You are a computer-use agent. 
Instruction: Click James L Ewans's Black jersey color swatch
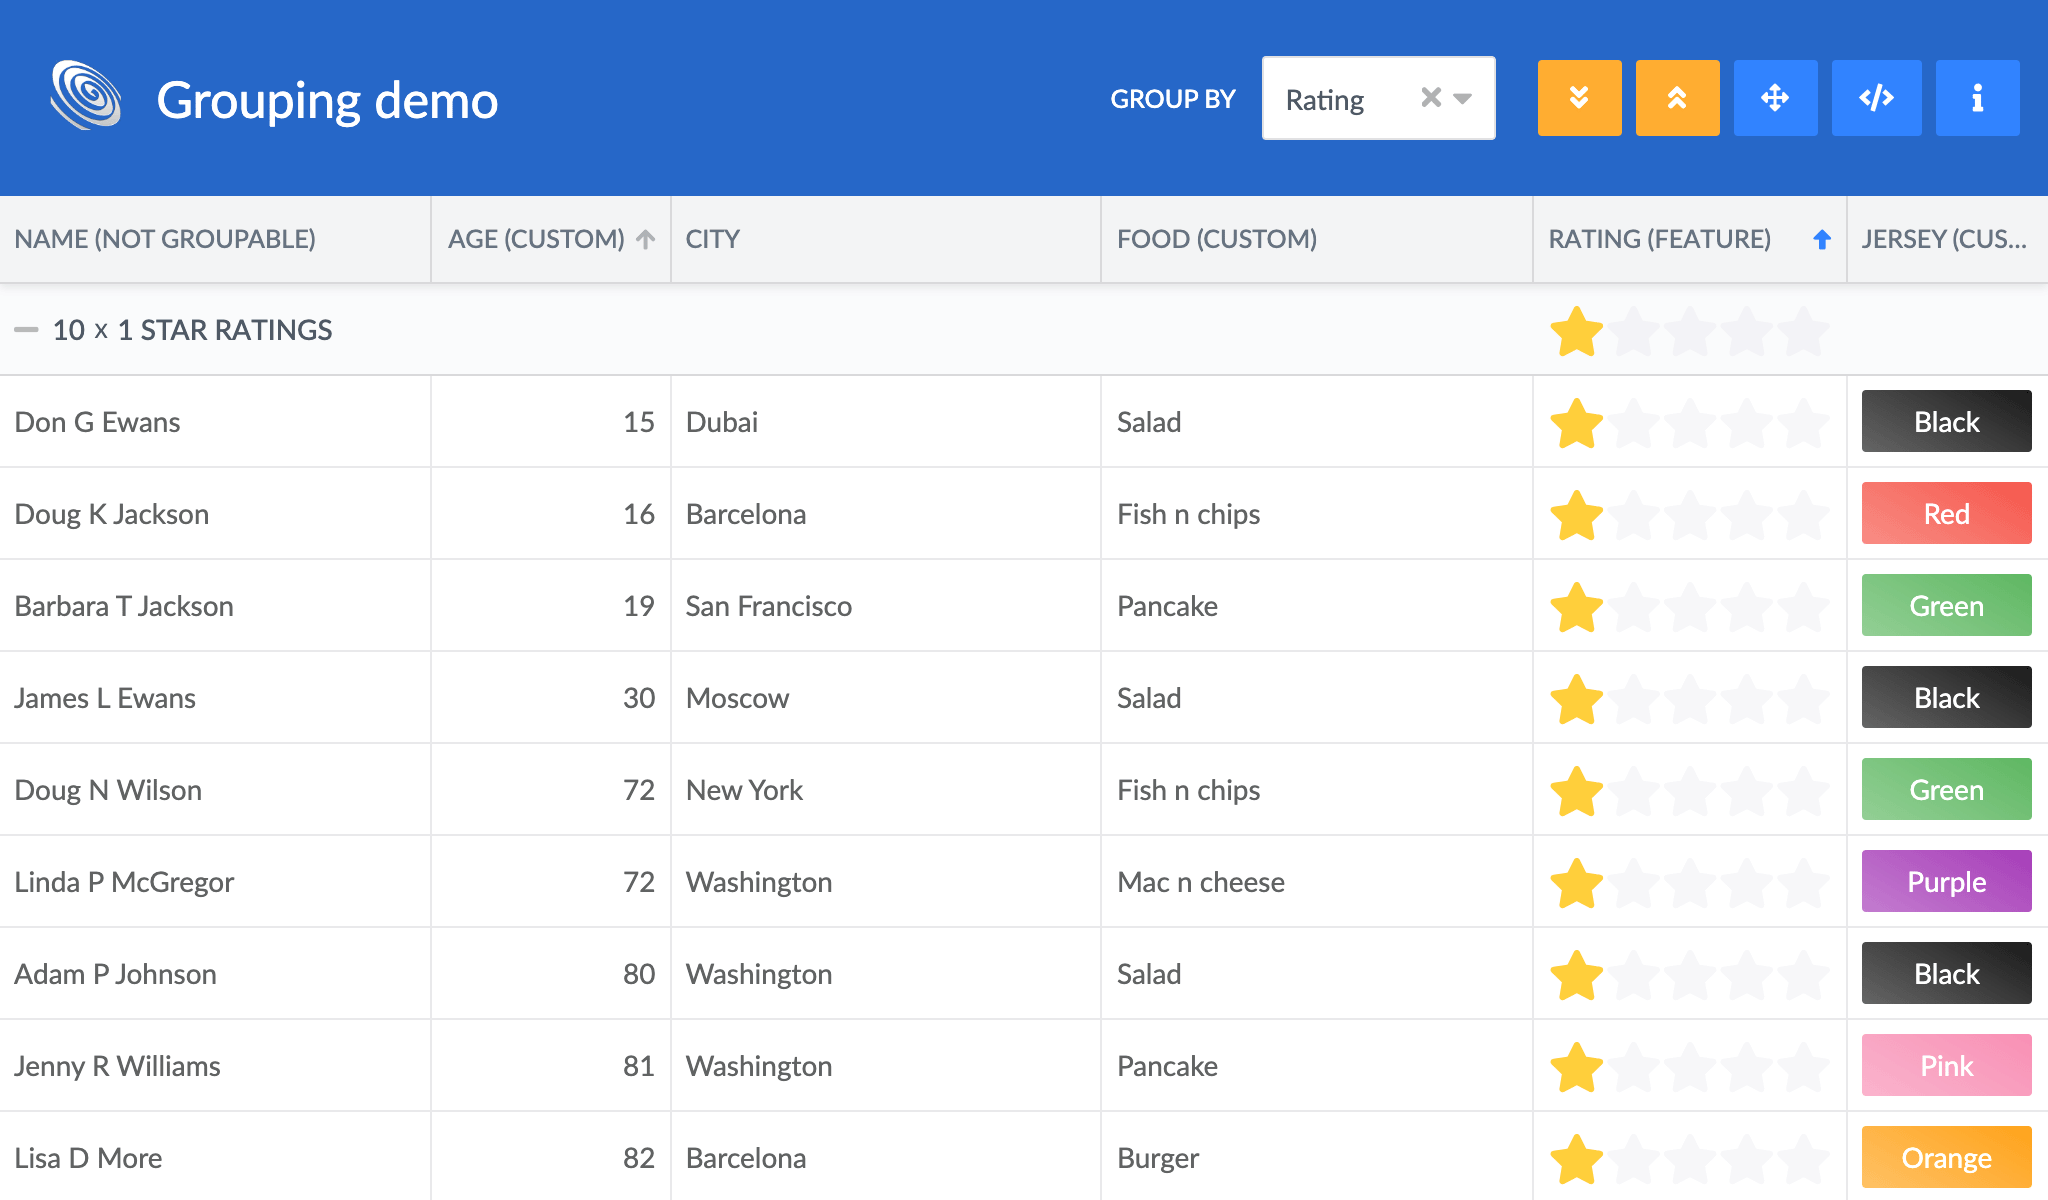pos(1945,697)
